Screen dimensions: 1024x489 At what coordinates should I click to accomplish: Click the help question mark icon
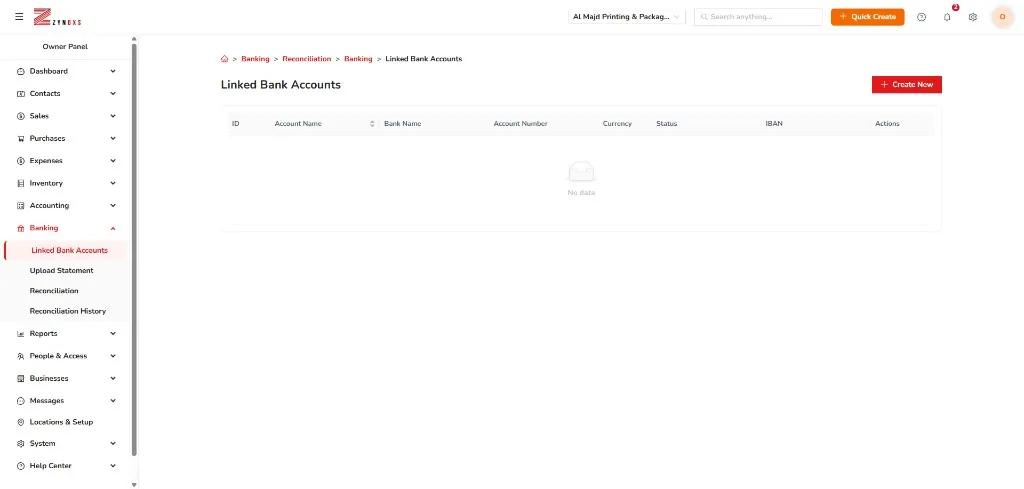coord(921,17)
